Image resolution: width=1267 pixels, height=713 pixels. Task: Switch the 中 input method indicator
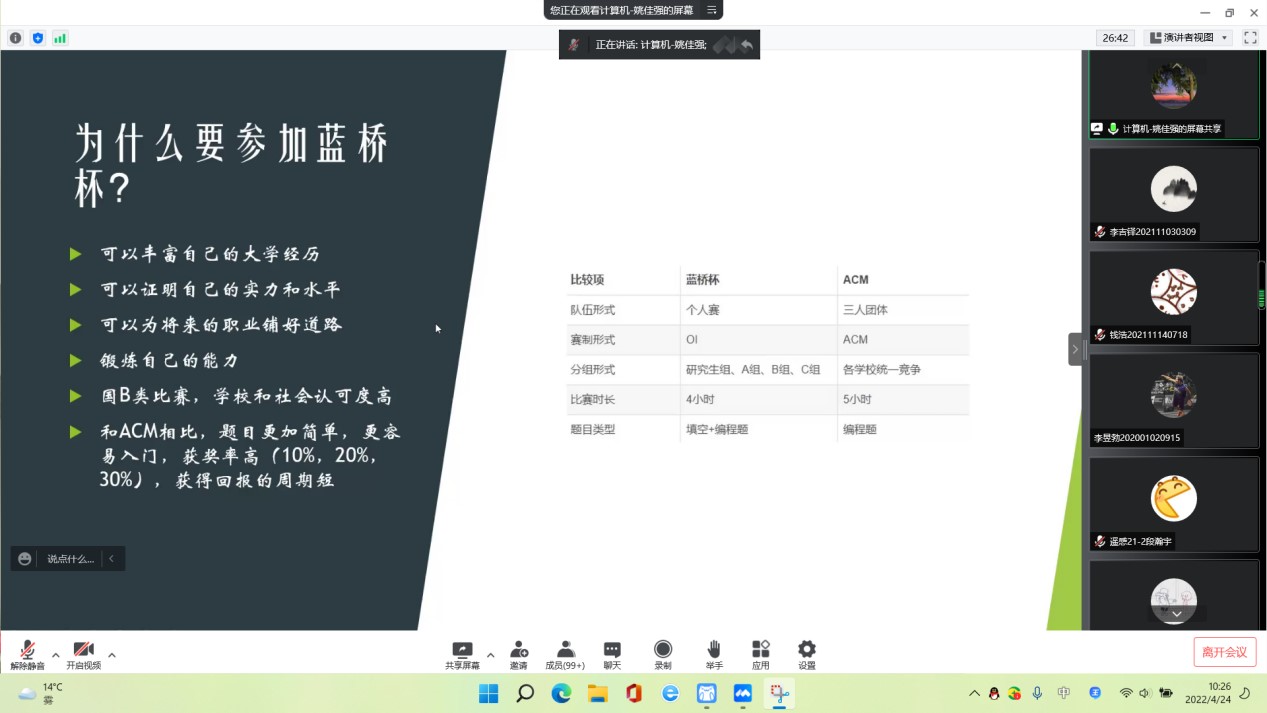pos(1064,693)
